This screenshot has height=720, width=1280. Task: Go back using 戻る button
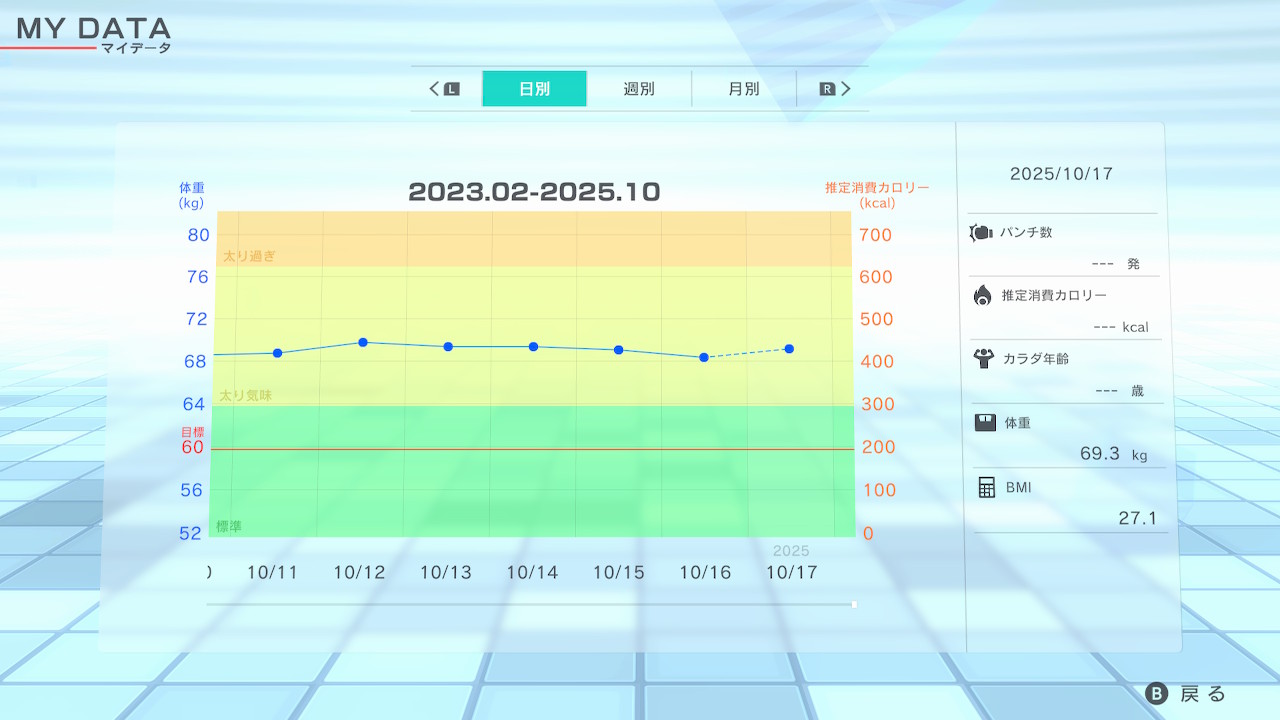point(1186,694)
